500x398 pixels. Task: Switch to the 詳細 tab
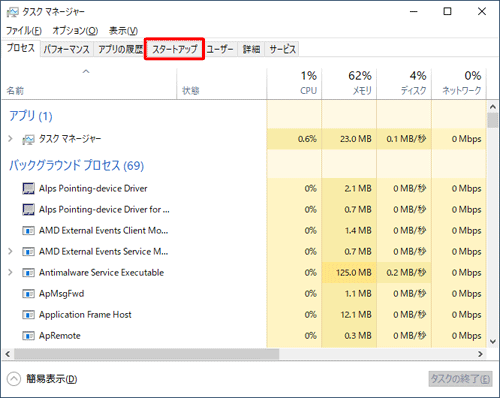click(x=251, y=49)
